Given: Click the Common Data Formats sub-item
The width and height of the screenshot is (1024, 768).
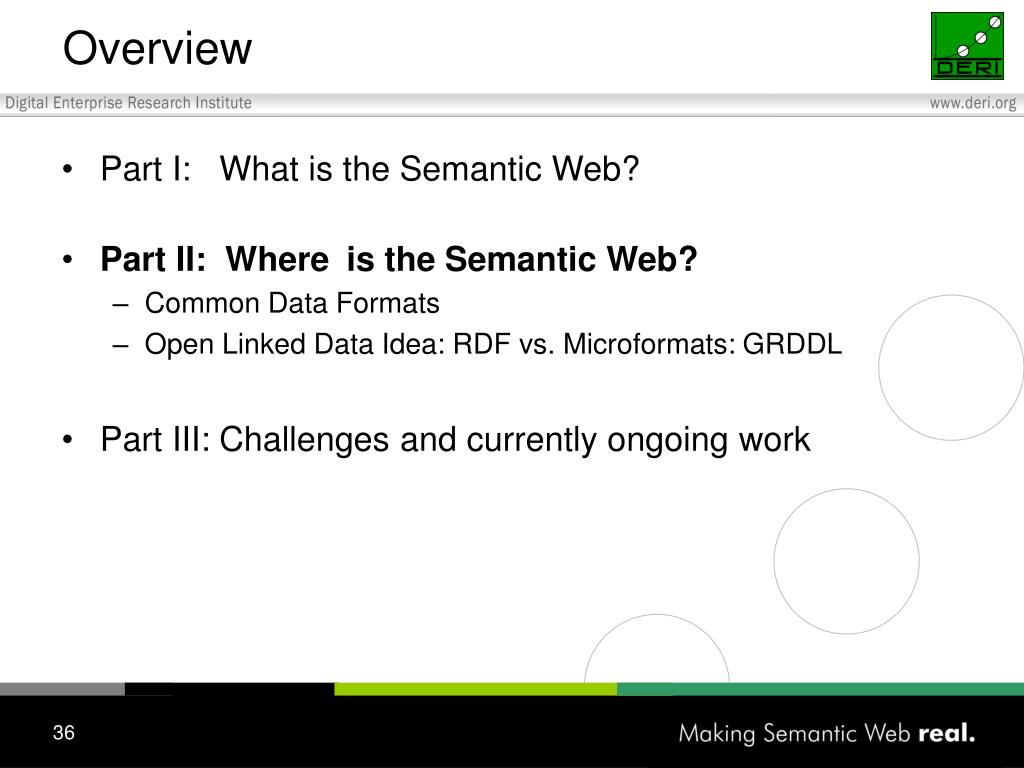Looking at the screenshot, I should click(x=292, y=303).
